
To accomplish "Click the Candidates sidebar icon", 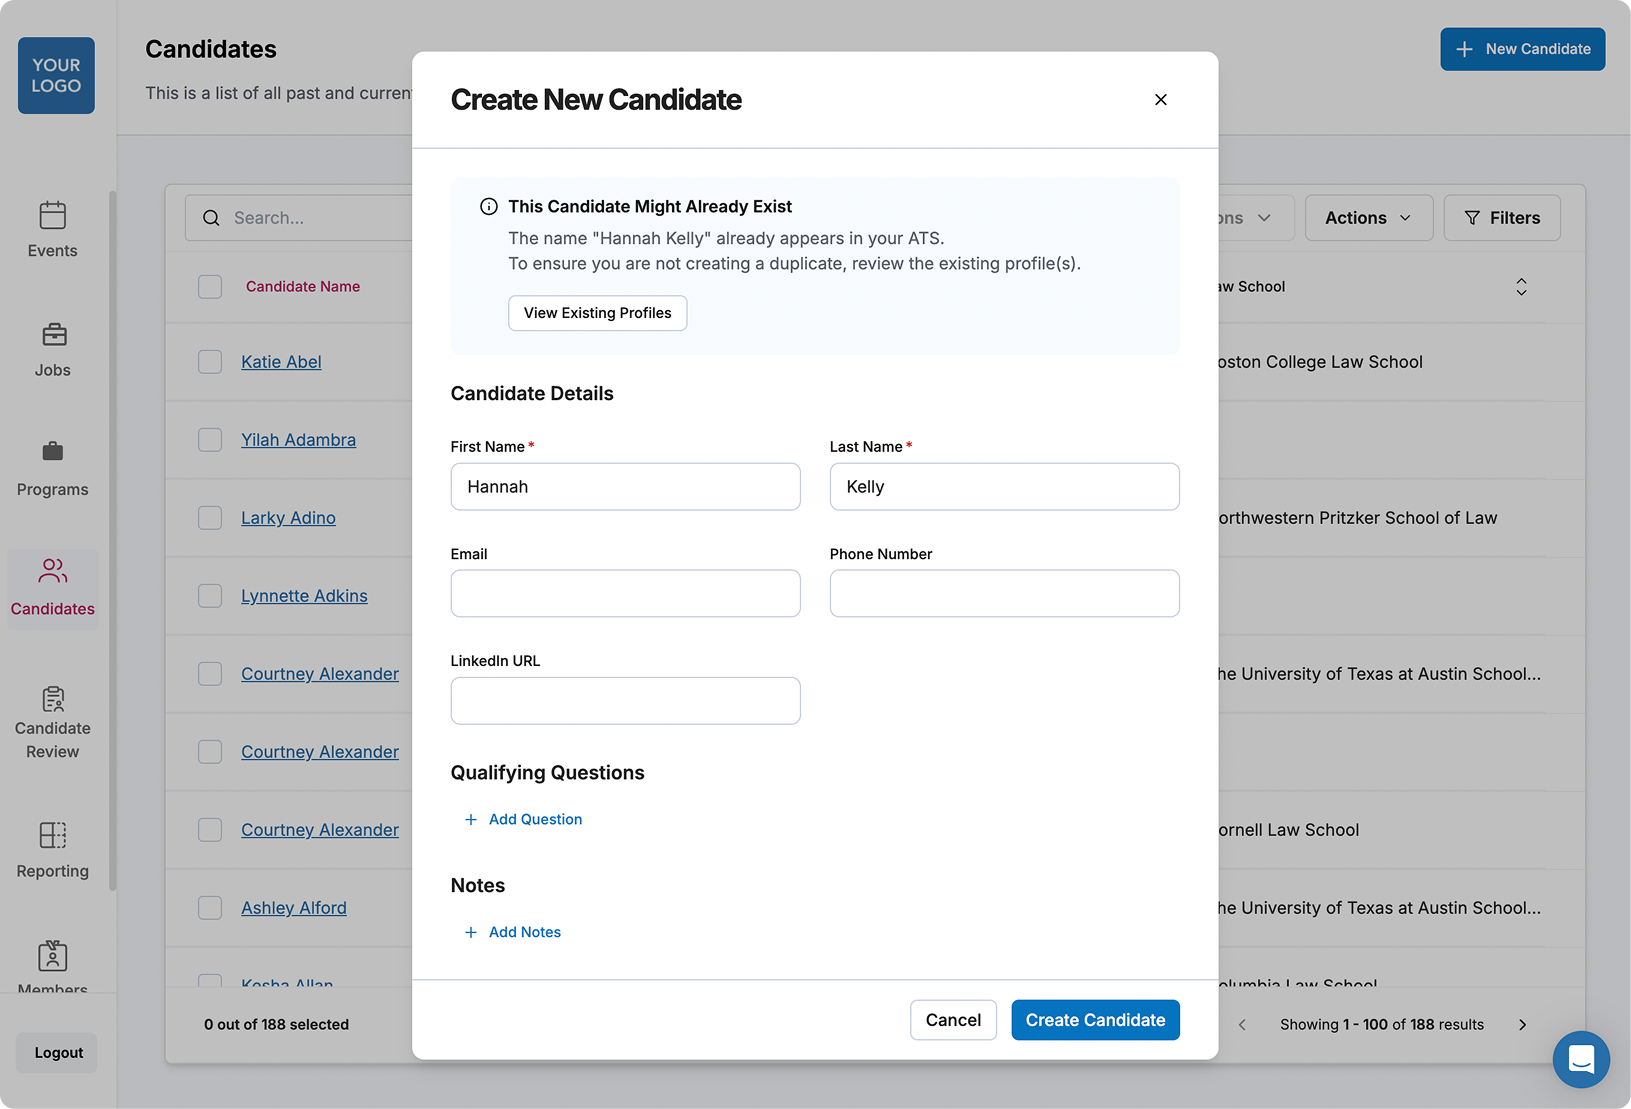I will [52, 588].
